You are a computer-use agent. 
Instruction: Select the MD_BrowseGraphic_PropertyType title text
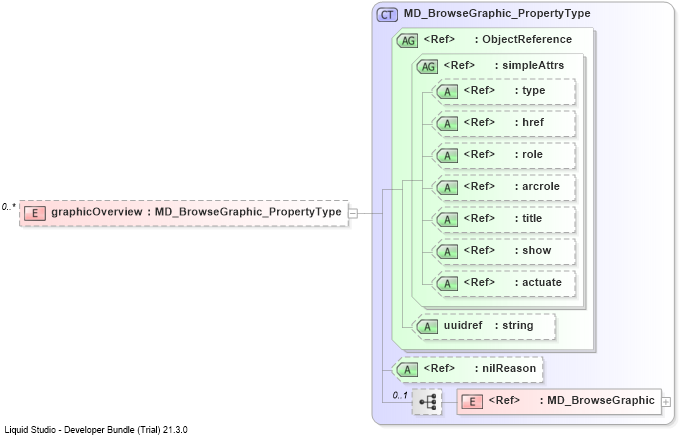point(497,13)
